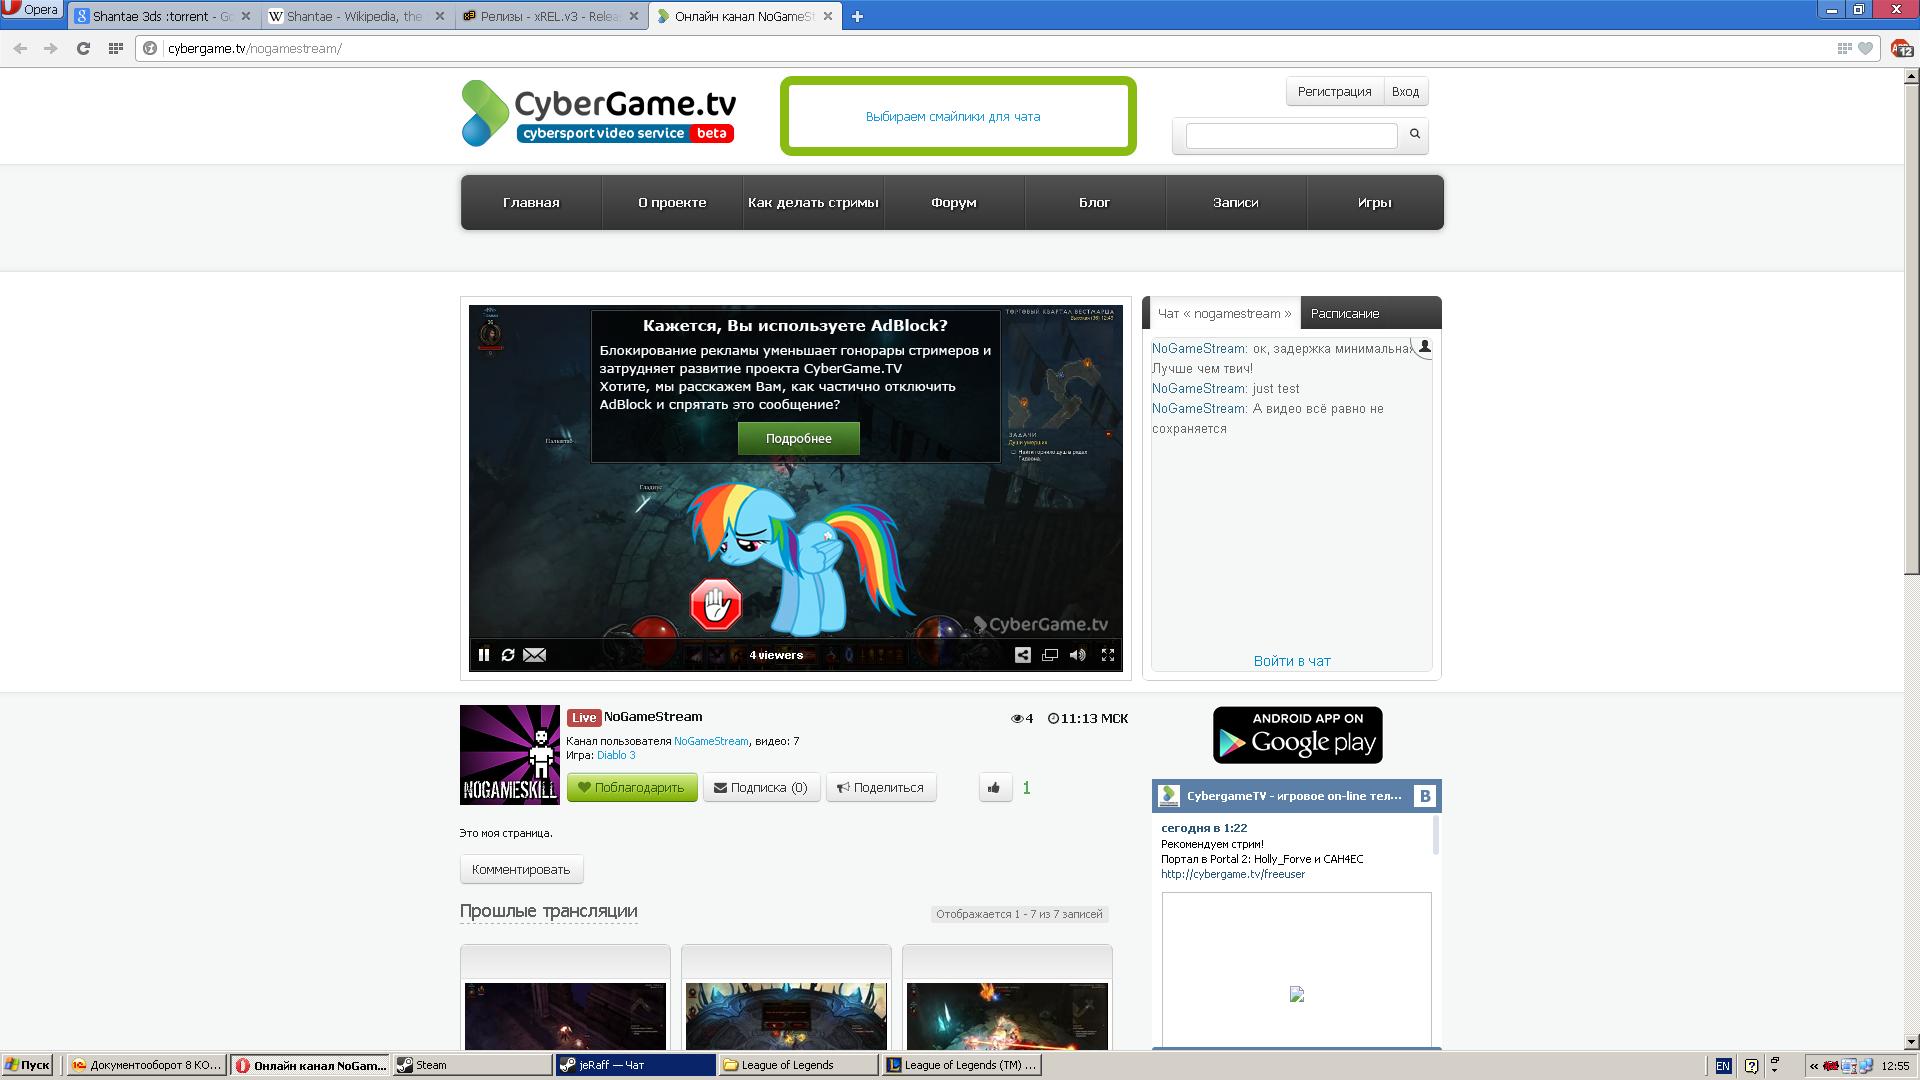Click the envelope icon in the player
Viewport: 1920px width, 1080px height.
pyautogui.click(x=535, y=655)
